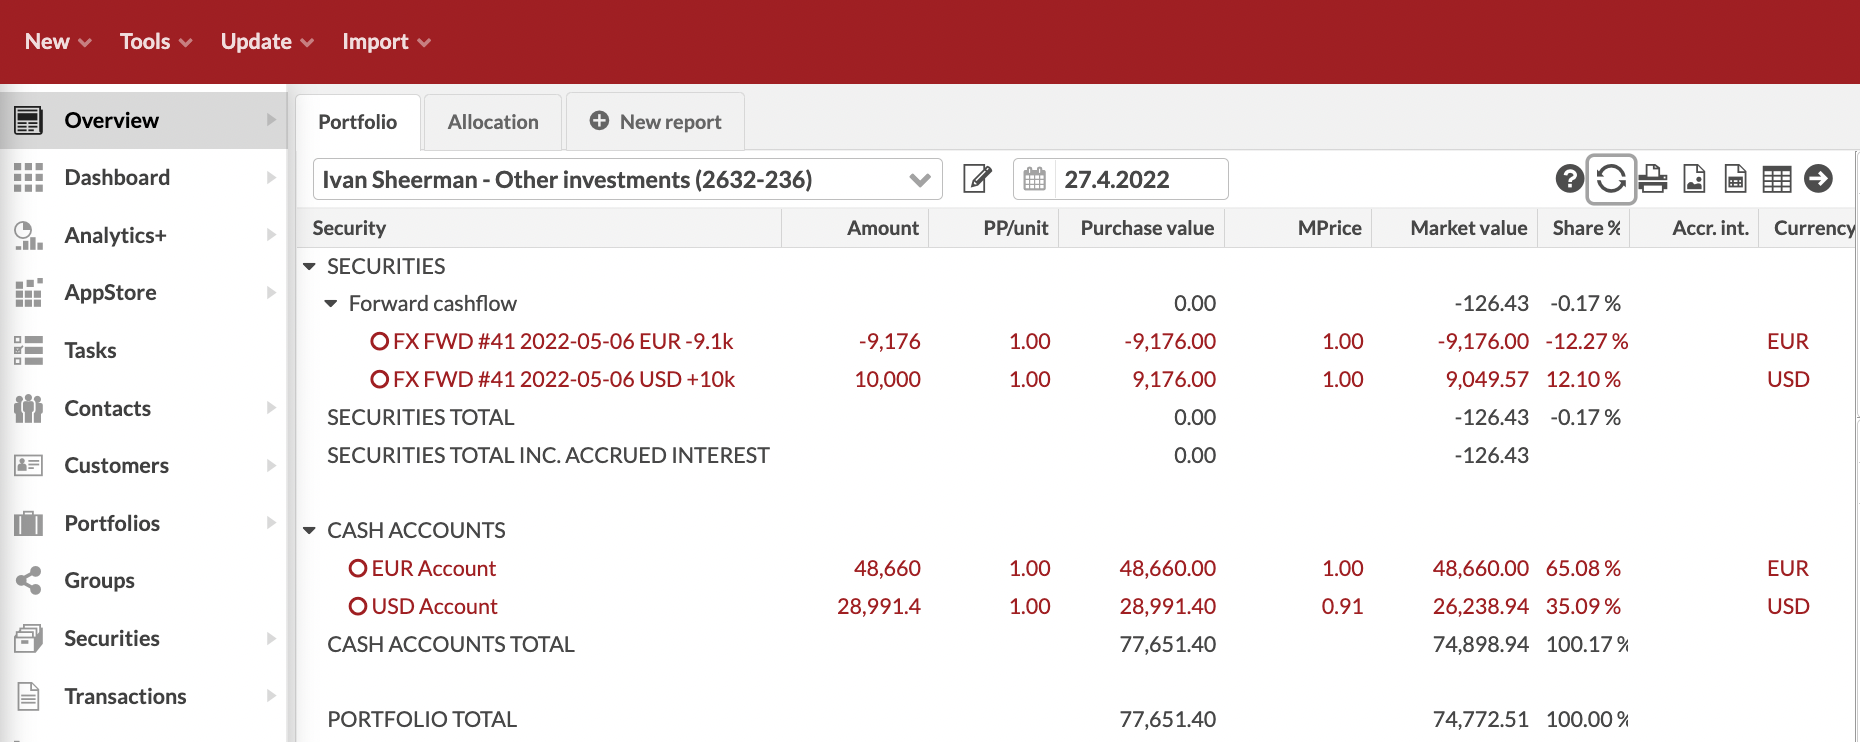Click the Analytics+ chart icon
The width and height of the screenshot is (1860, 742).
28,235
